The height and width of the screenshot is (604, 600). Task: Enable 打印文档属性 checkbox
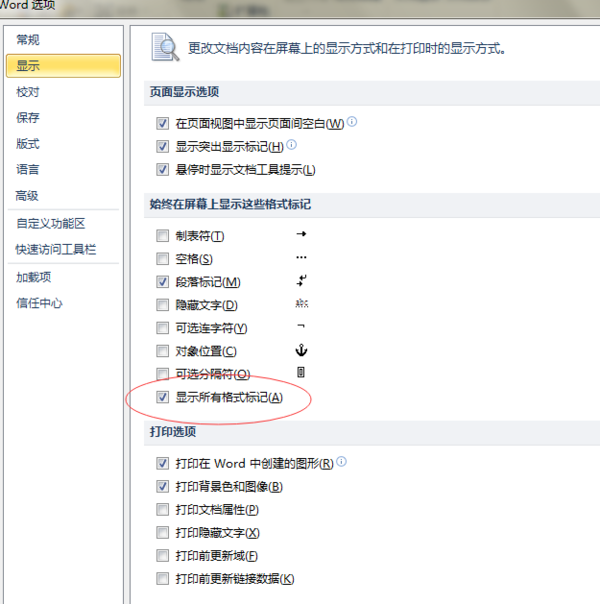click(x=163, y=509)
